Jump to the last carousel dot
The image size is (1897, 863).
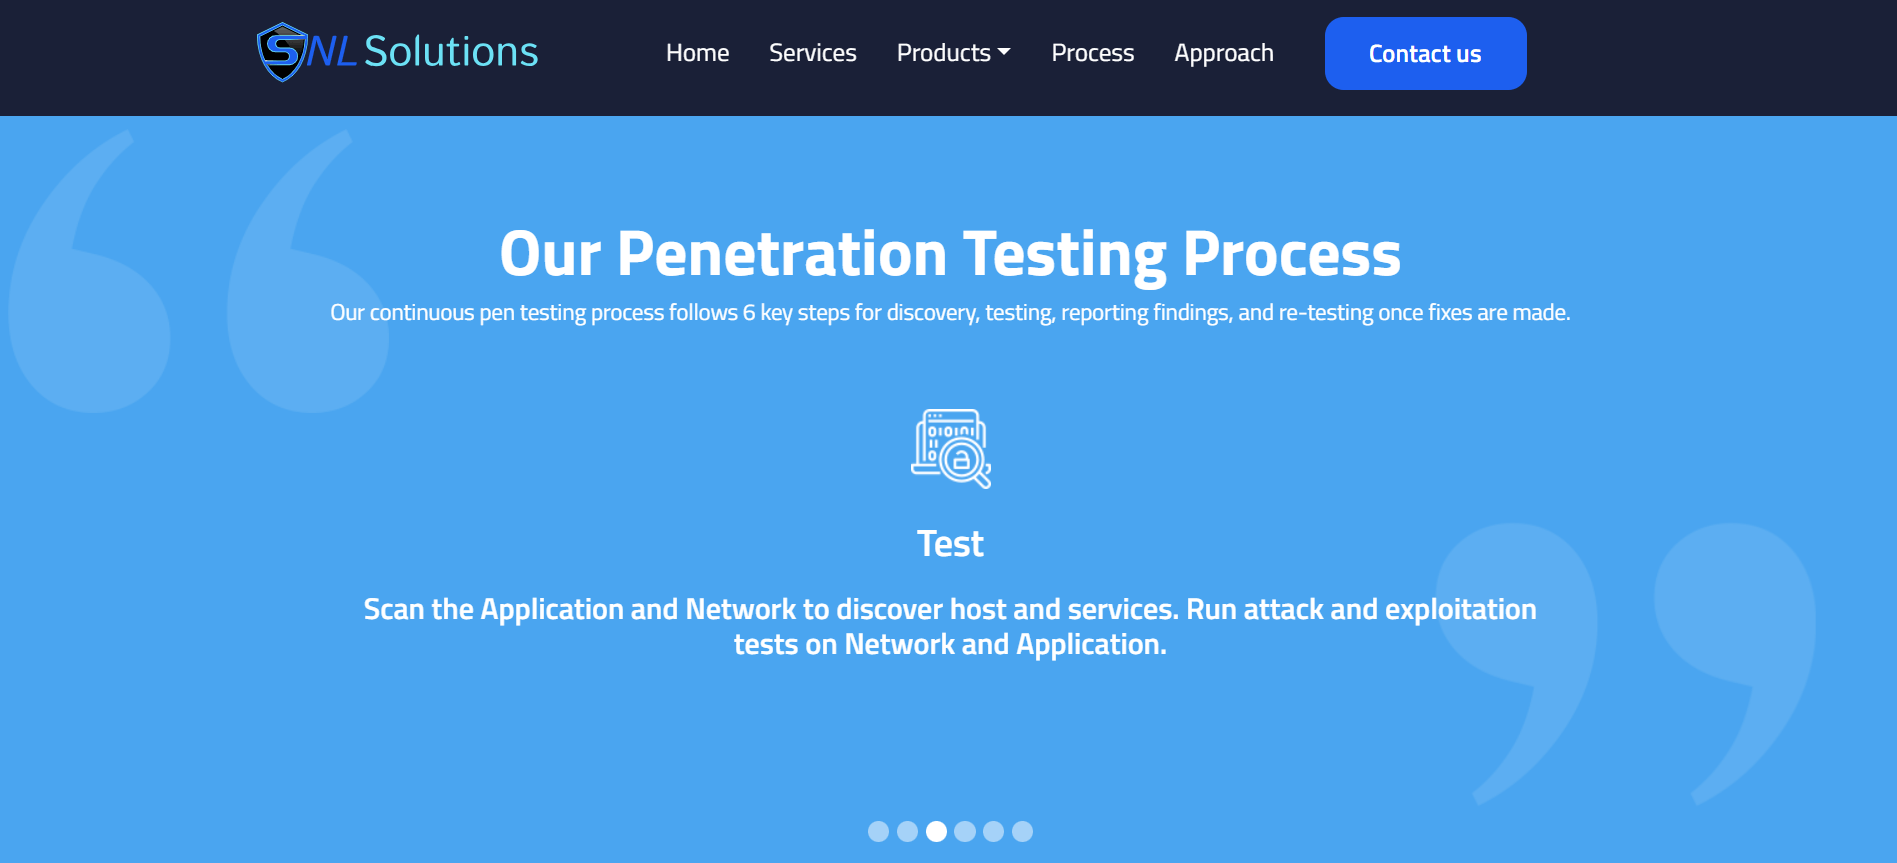pos(1022,831)
